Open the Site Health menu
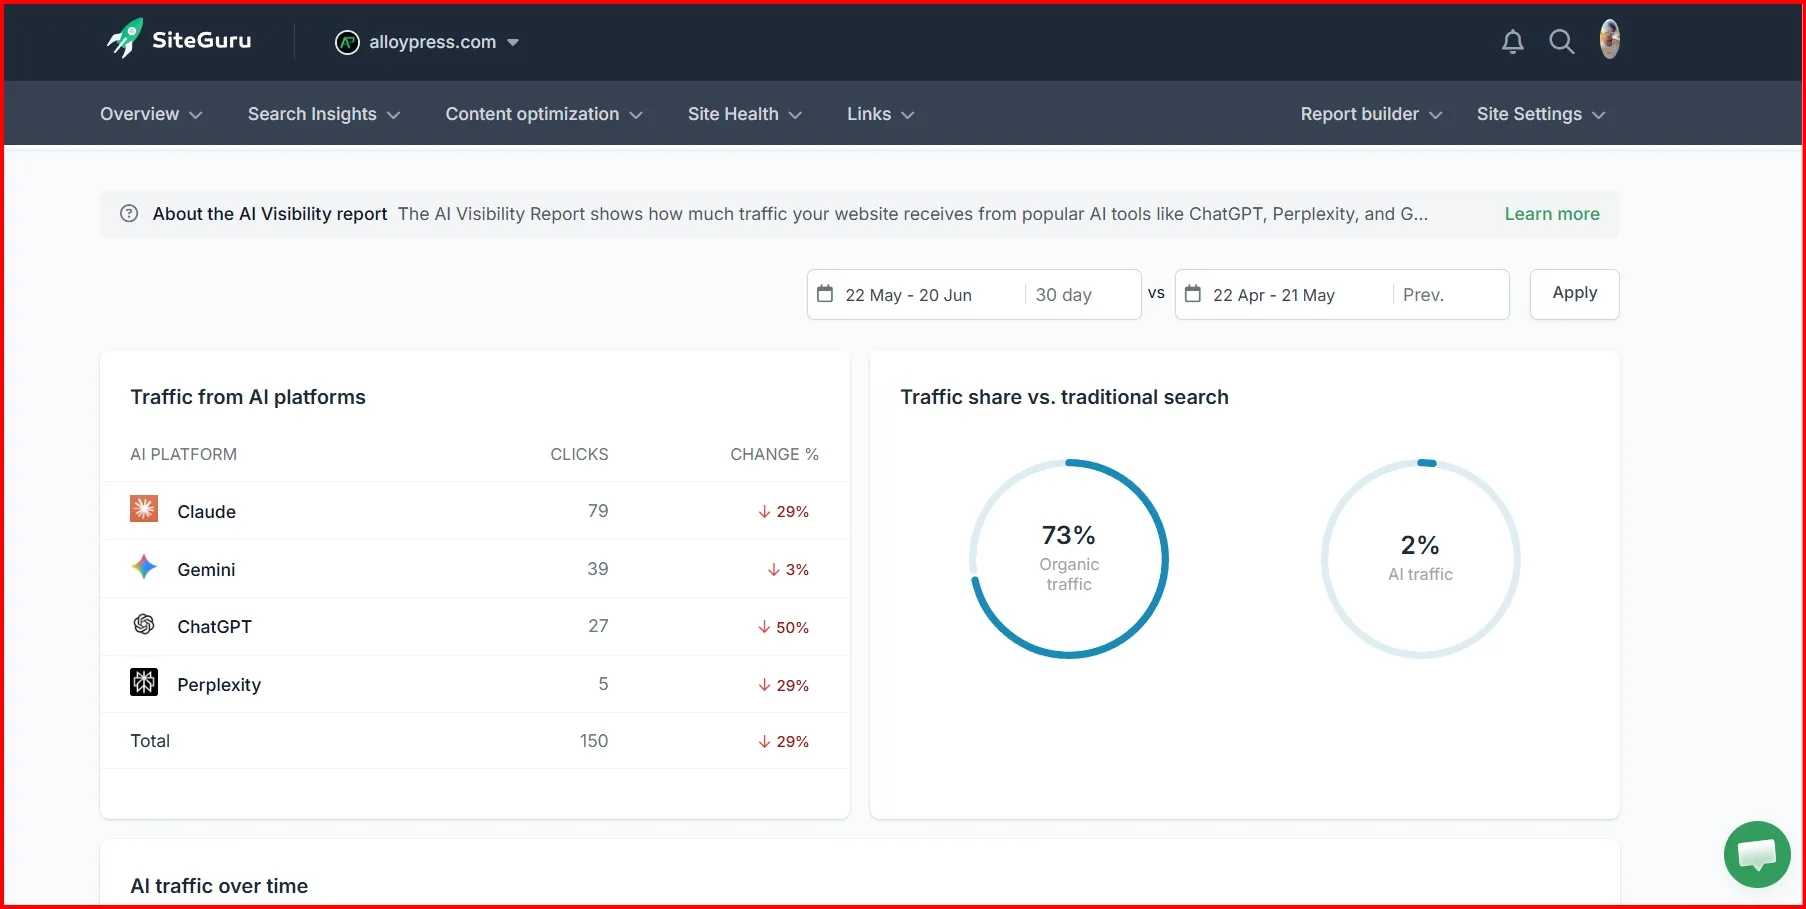The width and height of the screenshot is (1806, 909). tap(745, 114)
